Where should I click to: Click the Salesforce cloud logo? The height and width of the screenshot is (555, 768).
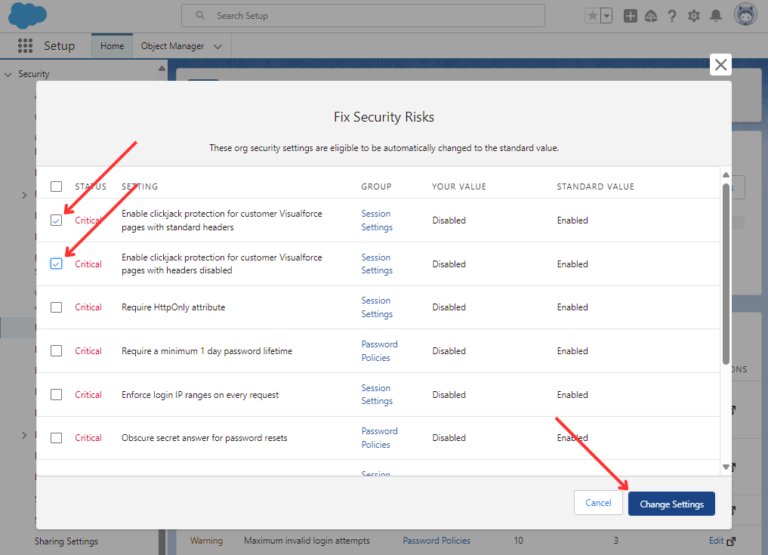pyautogui.click(x=27, y=15)
